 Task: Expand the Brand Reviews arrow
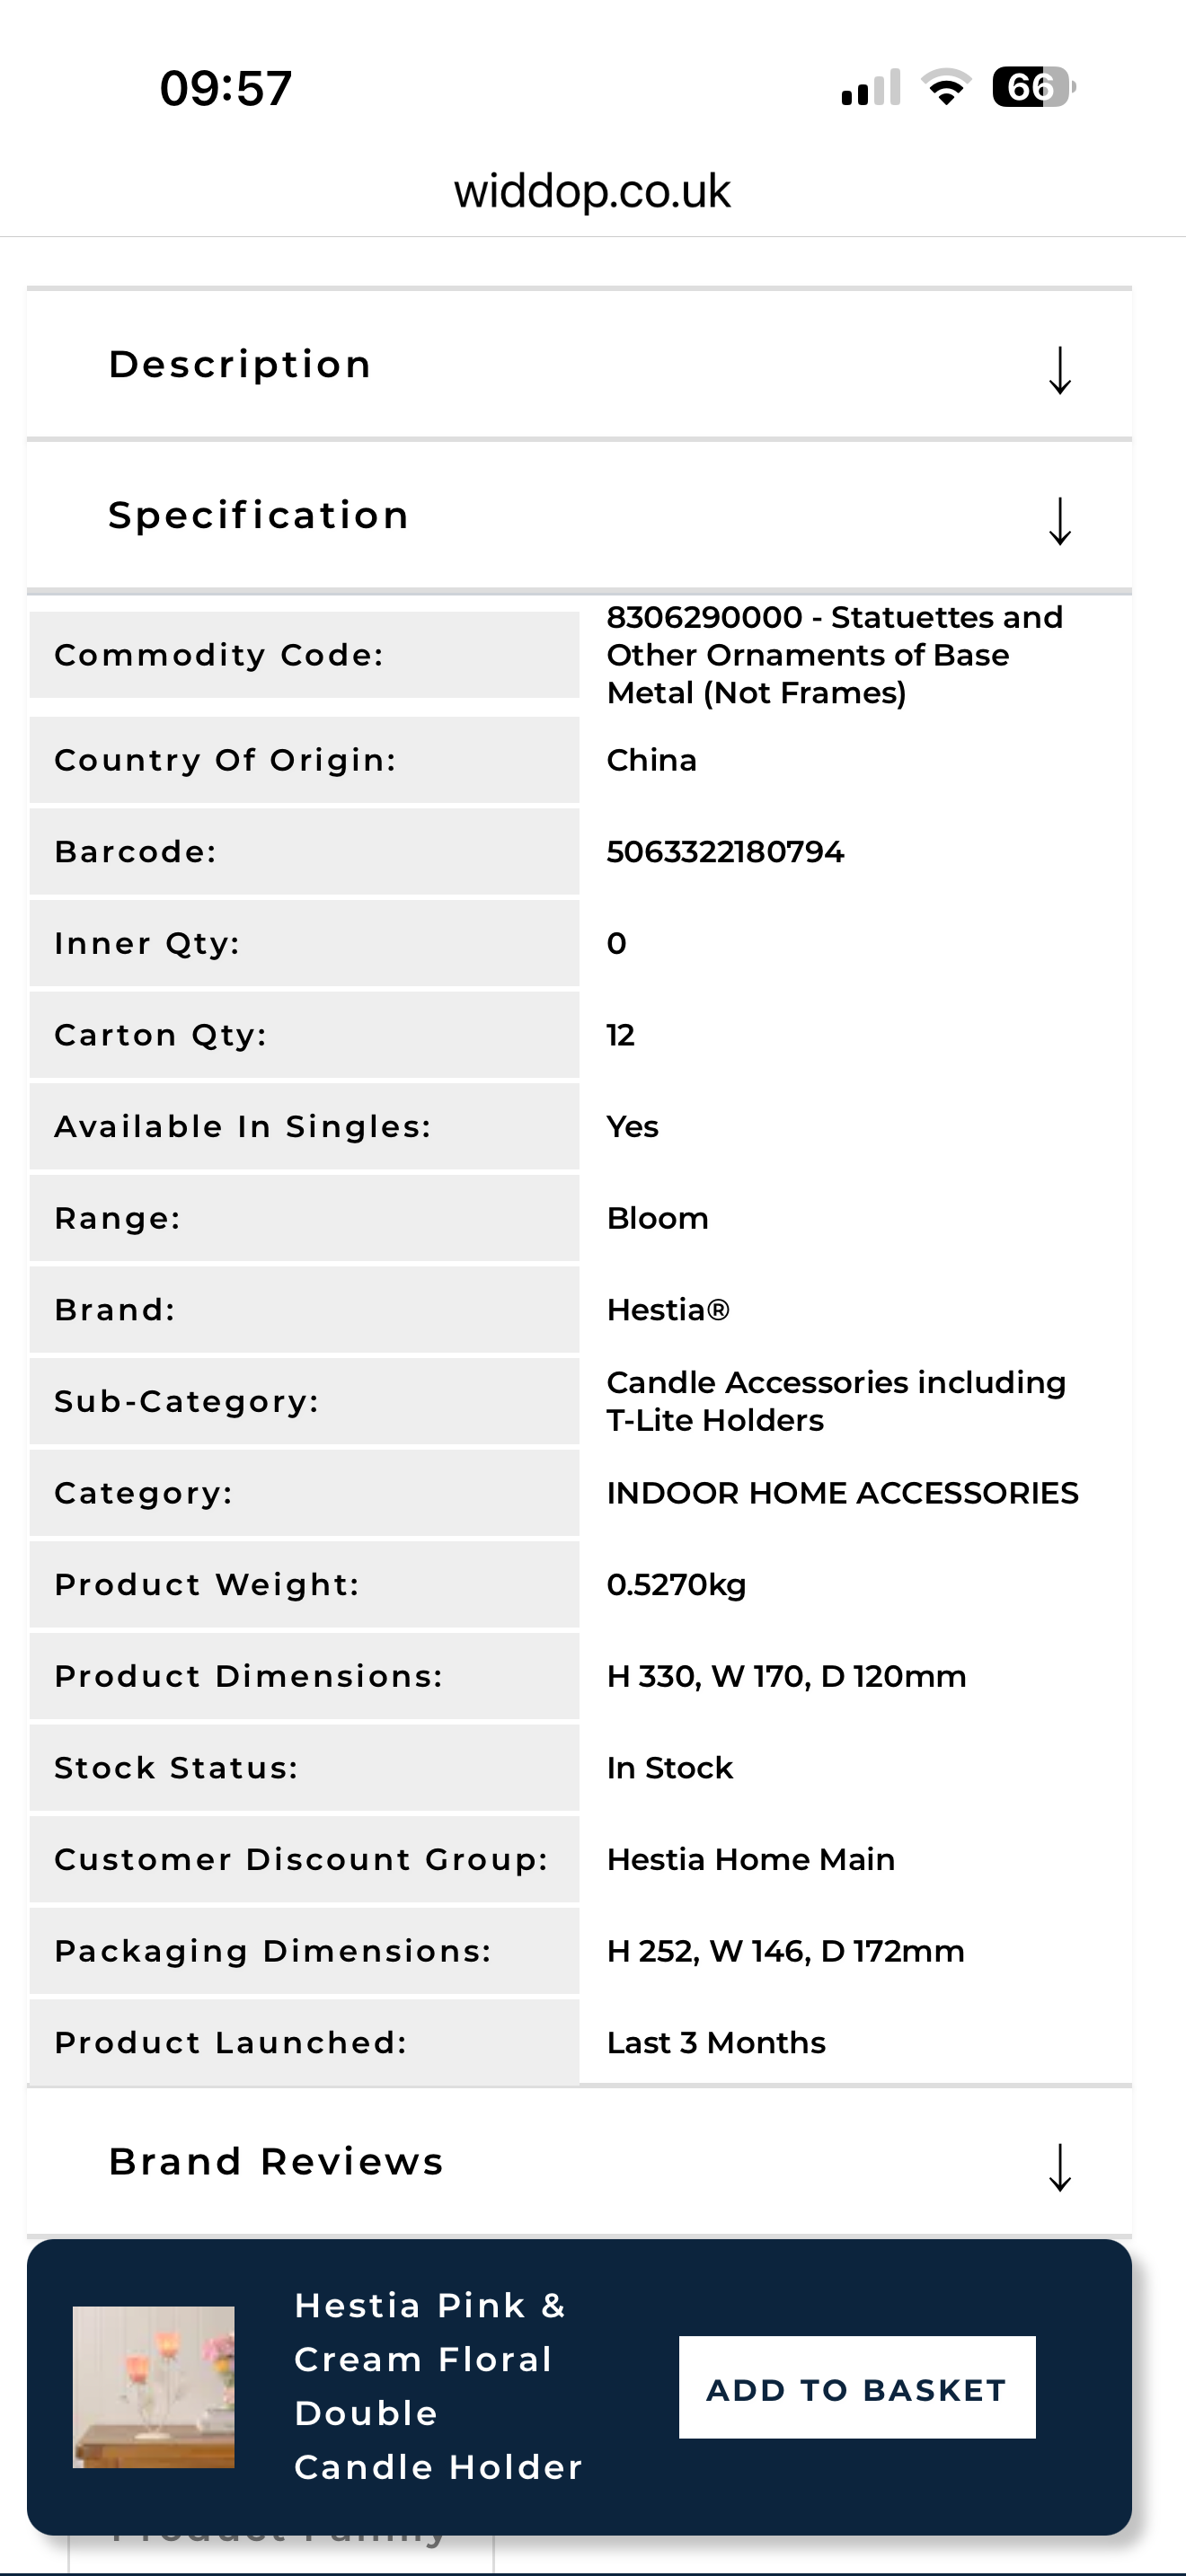(1060, 2167)
